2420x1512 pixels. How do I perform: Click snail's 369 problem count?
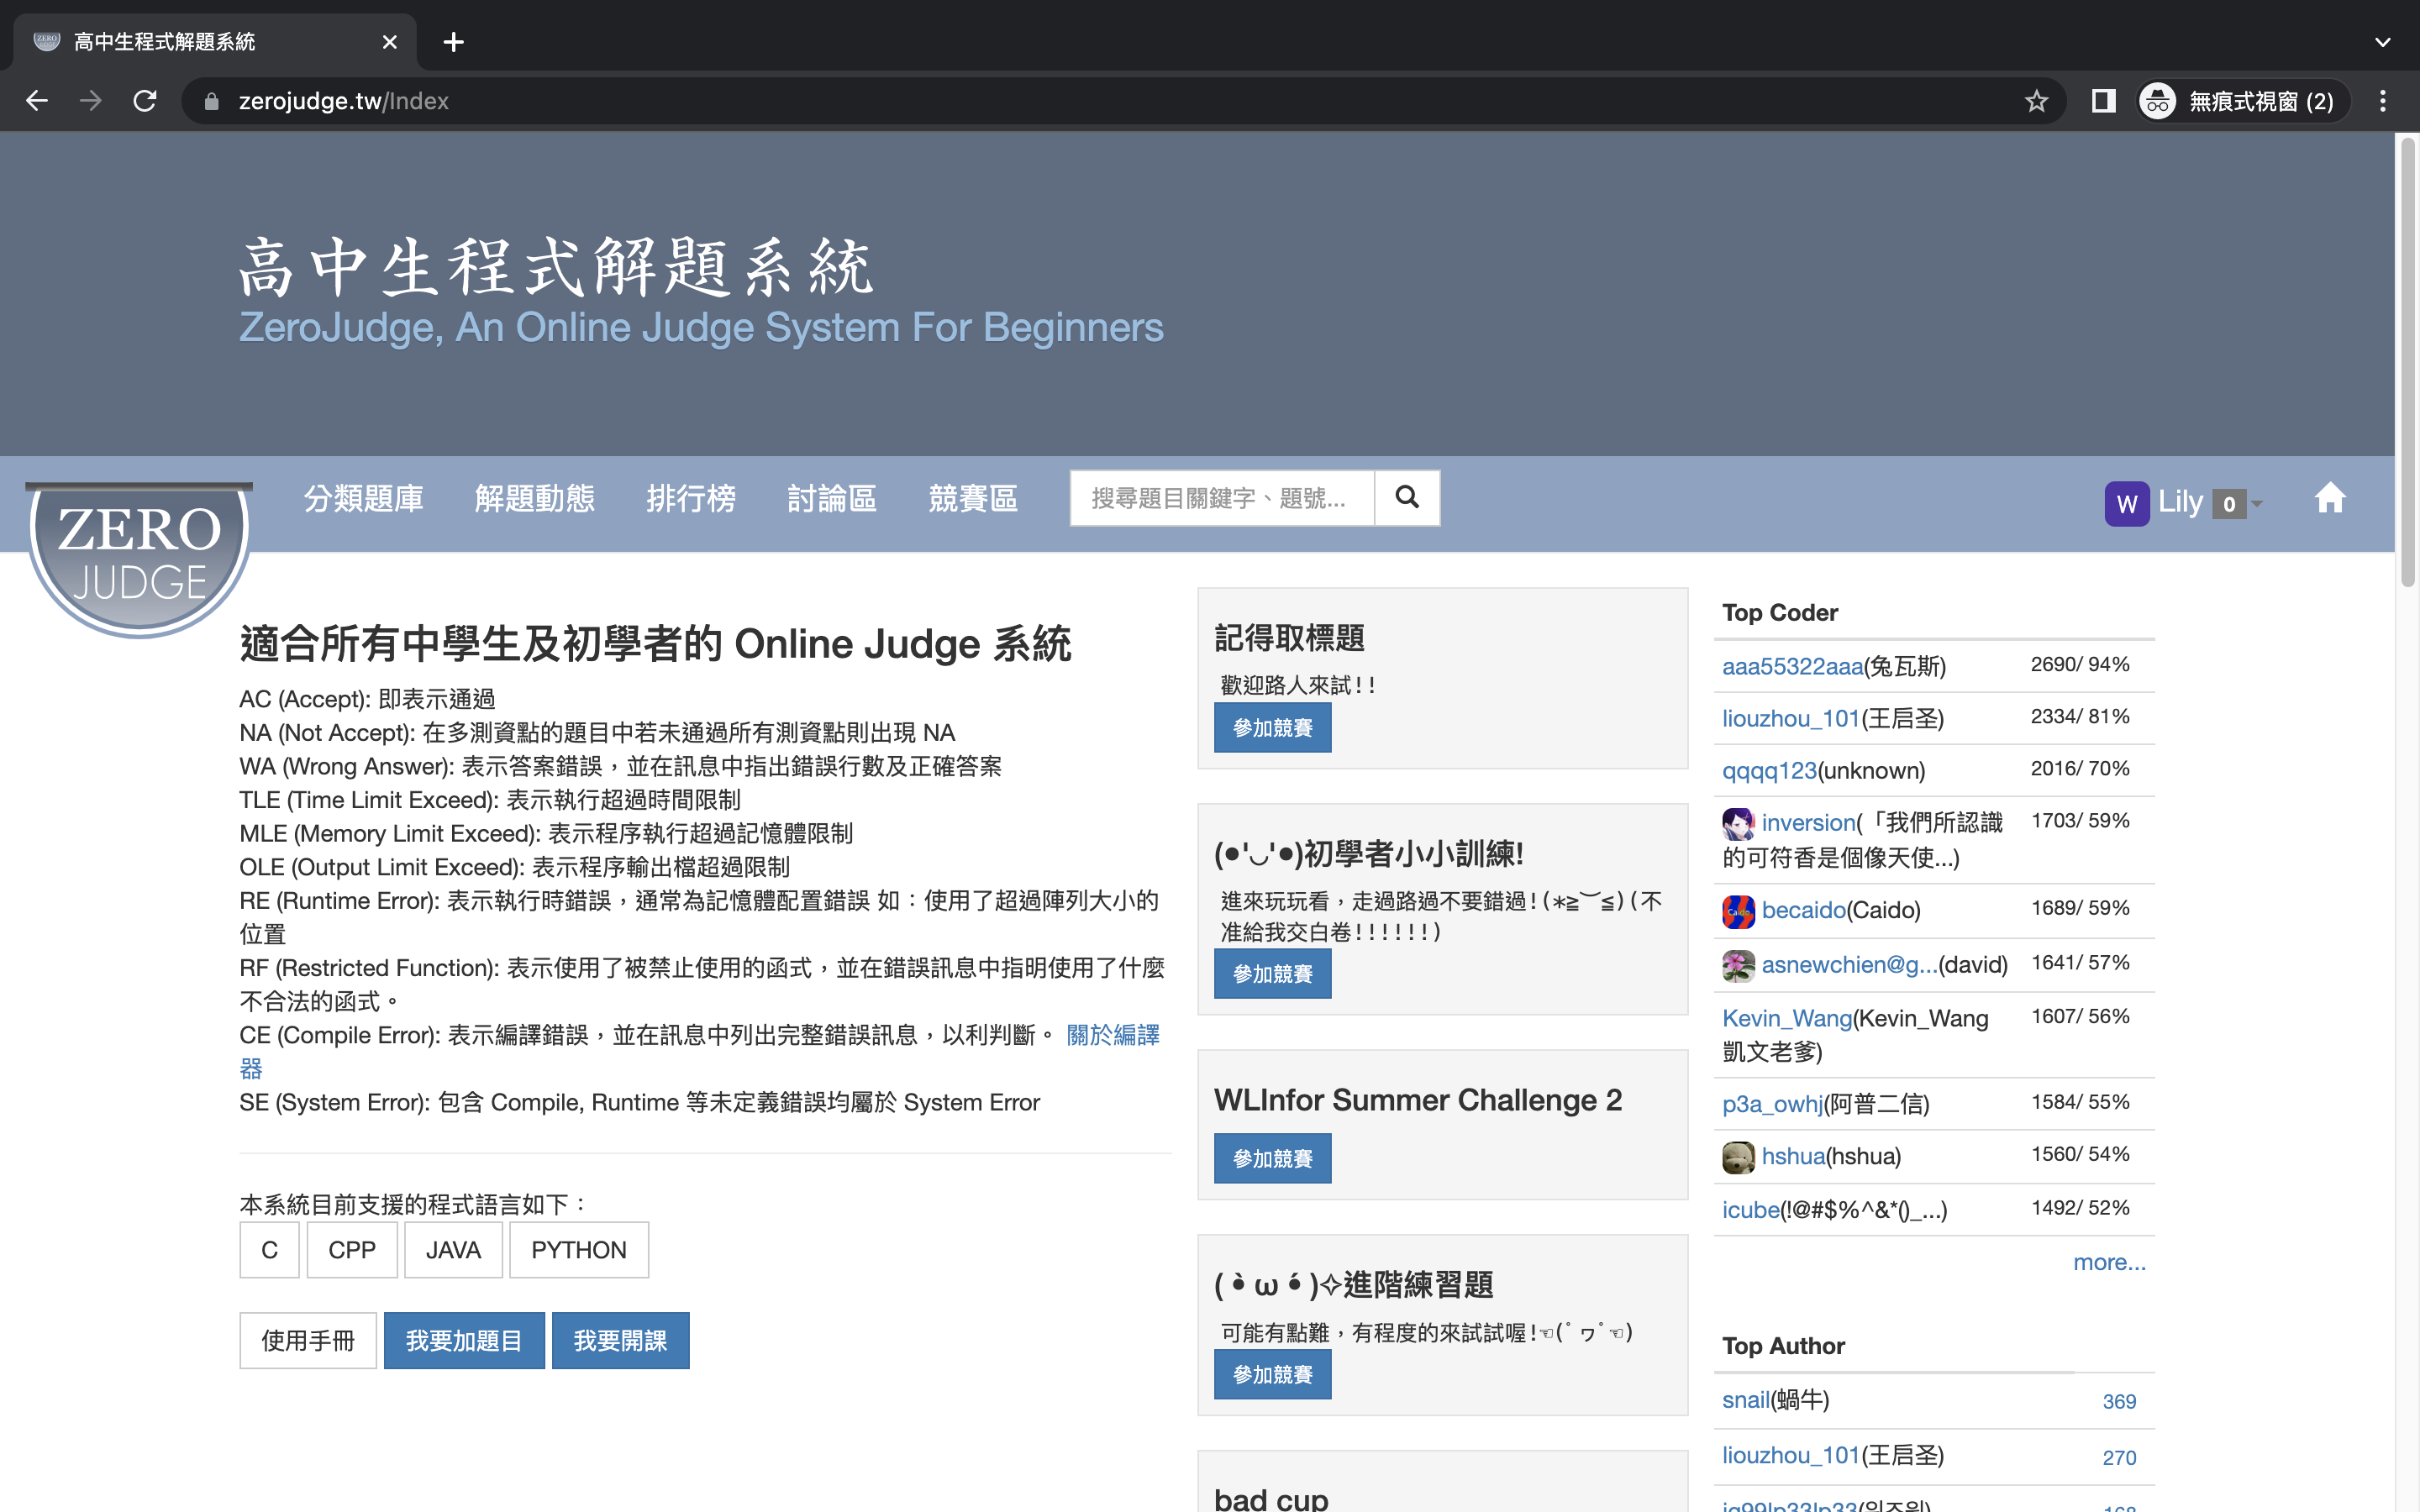(x=2119, y=1402)
